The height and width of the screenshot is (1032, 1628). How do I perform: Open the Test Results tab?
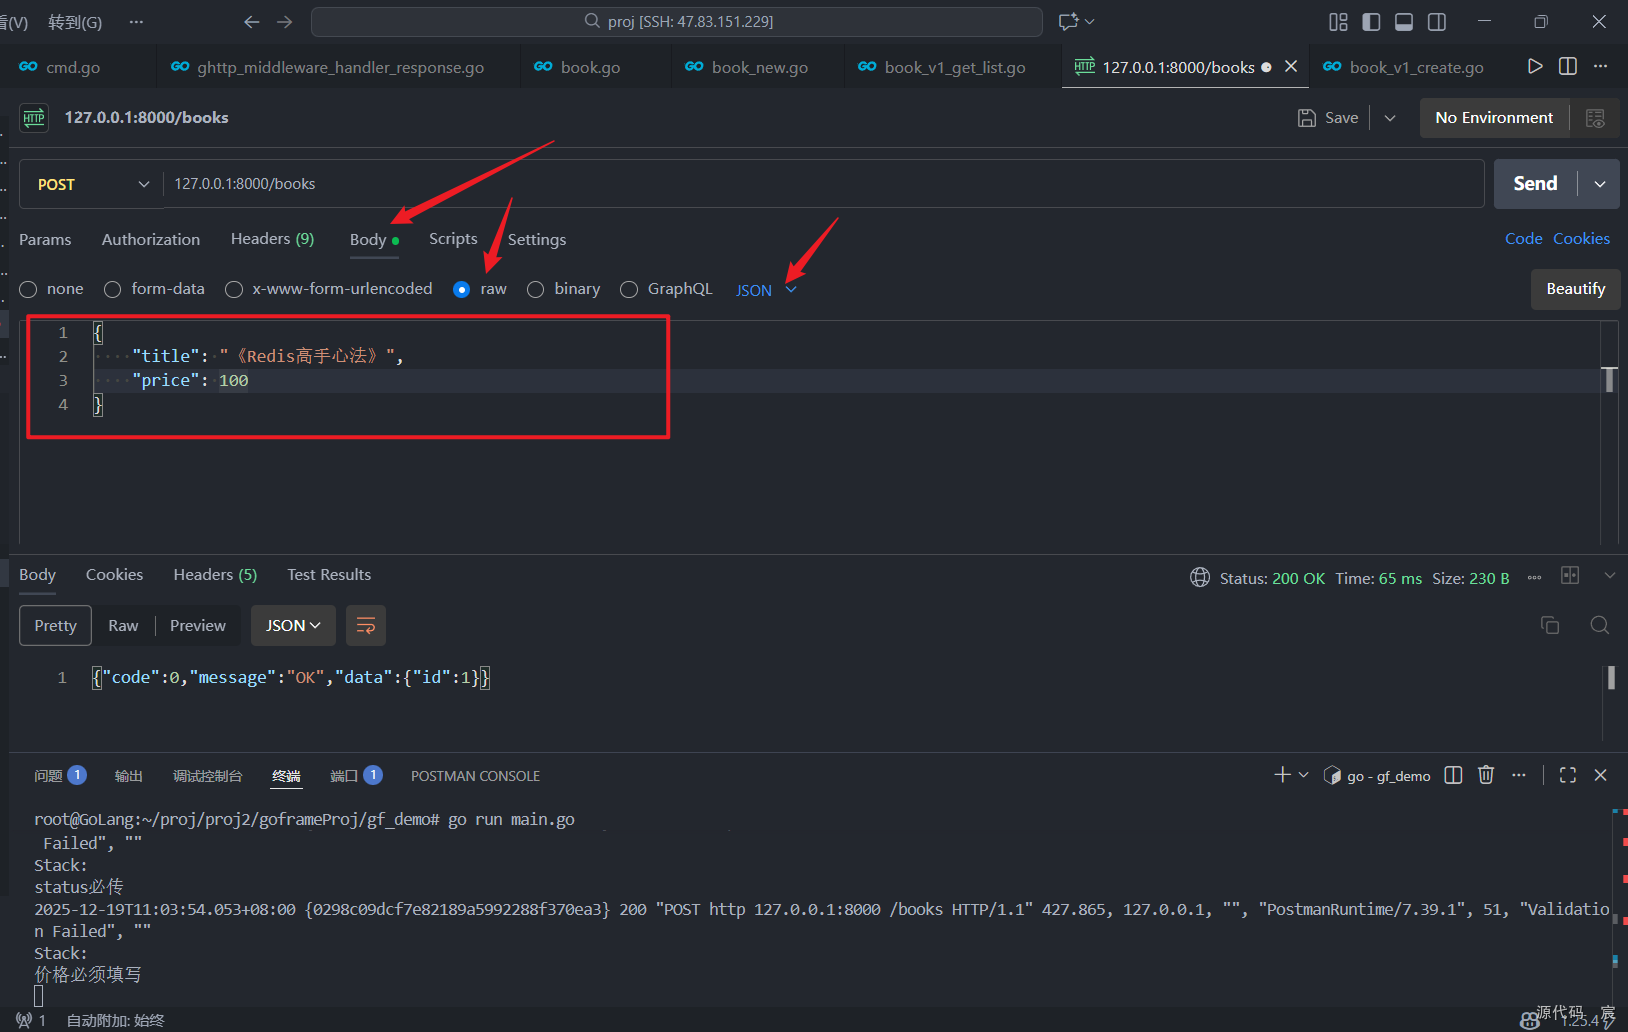click(329, 574)
